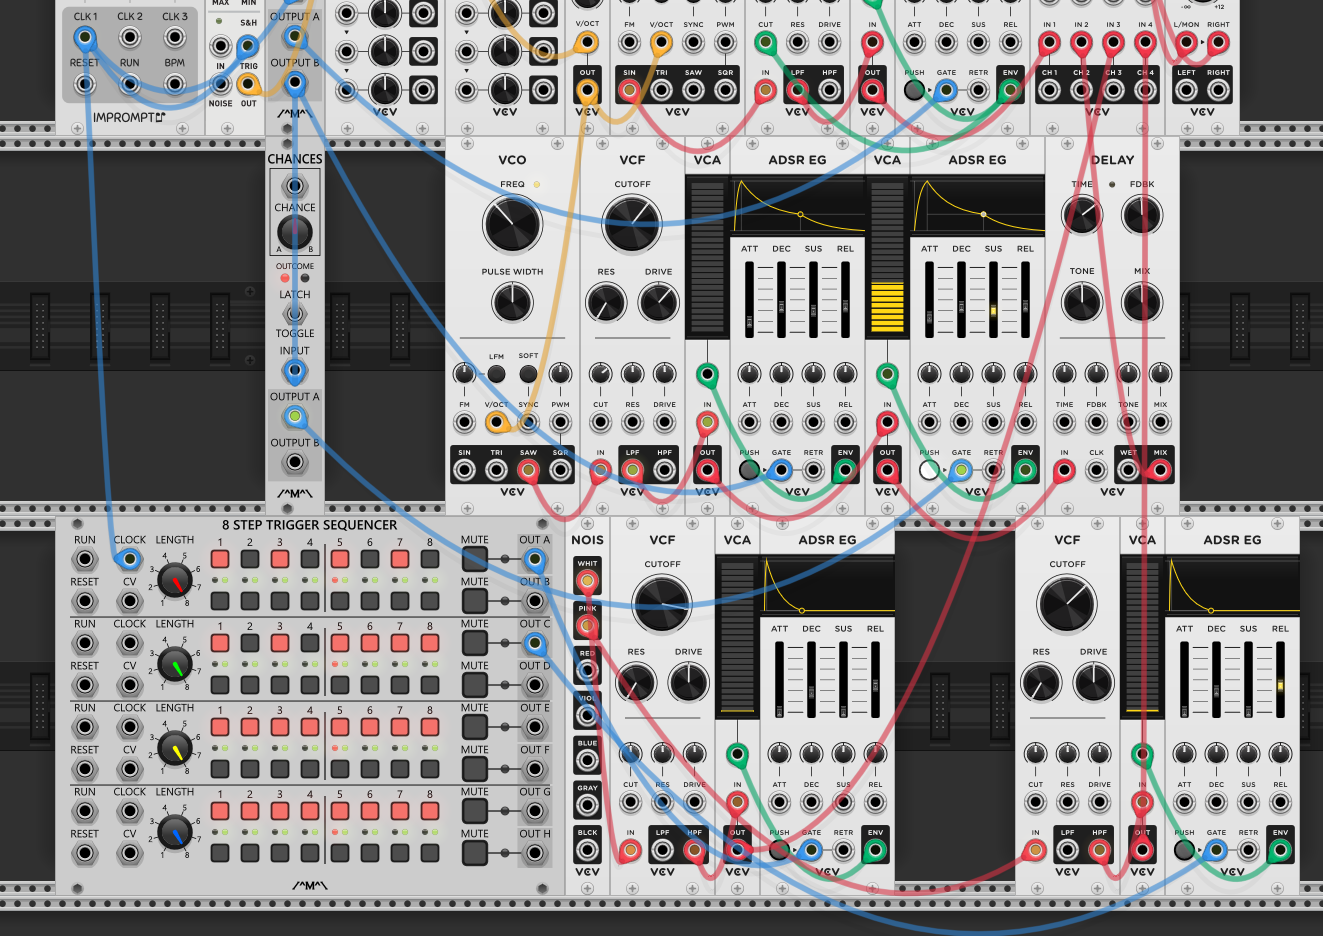Click the VCO FREQ knob

coord(512,224)
